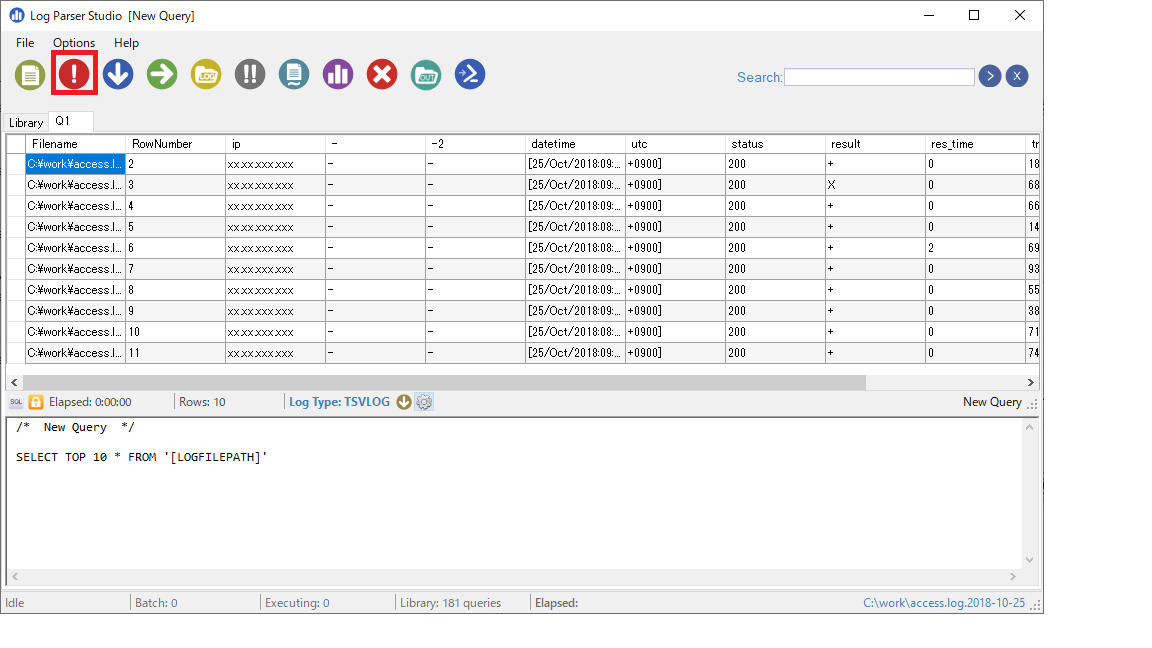
Task: Abort the query with the red X icon
Action: click(381, 75)
